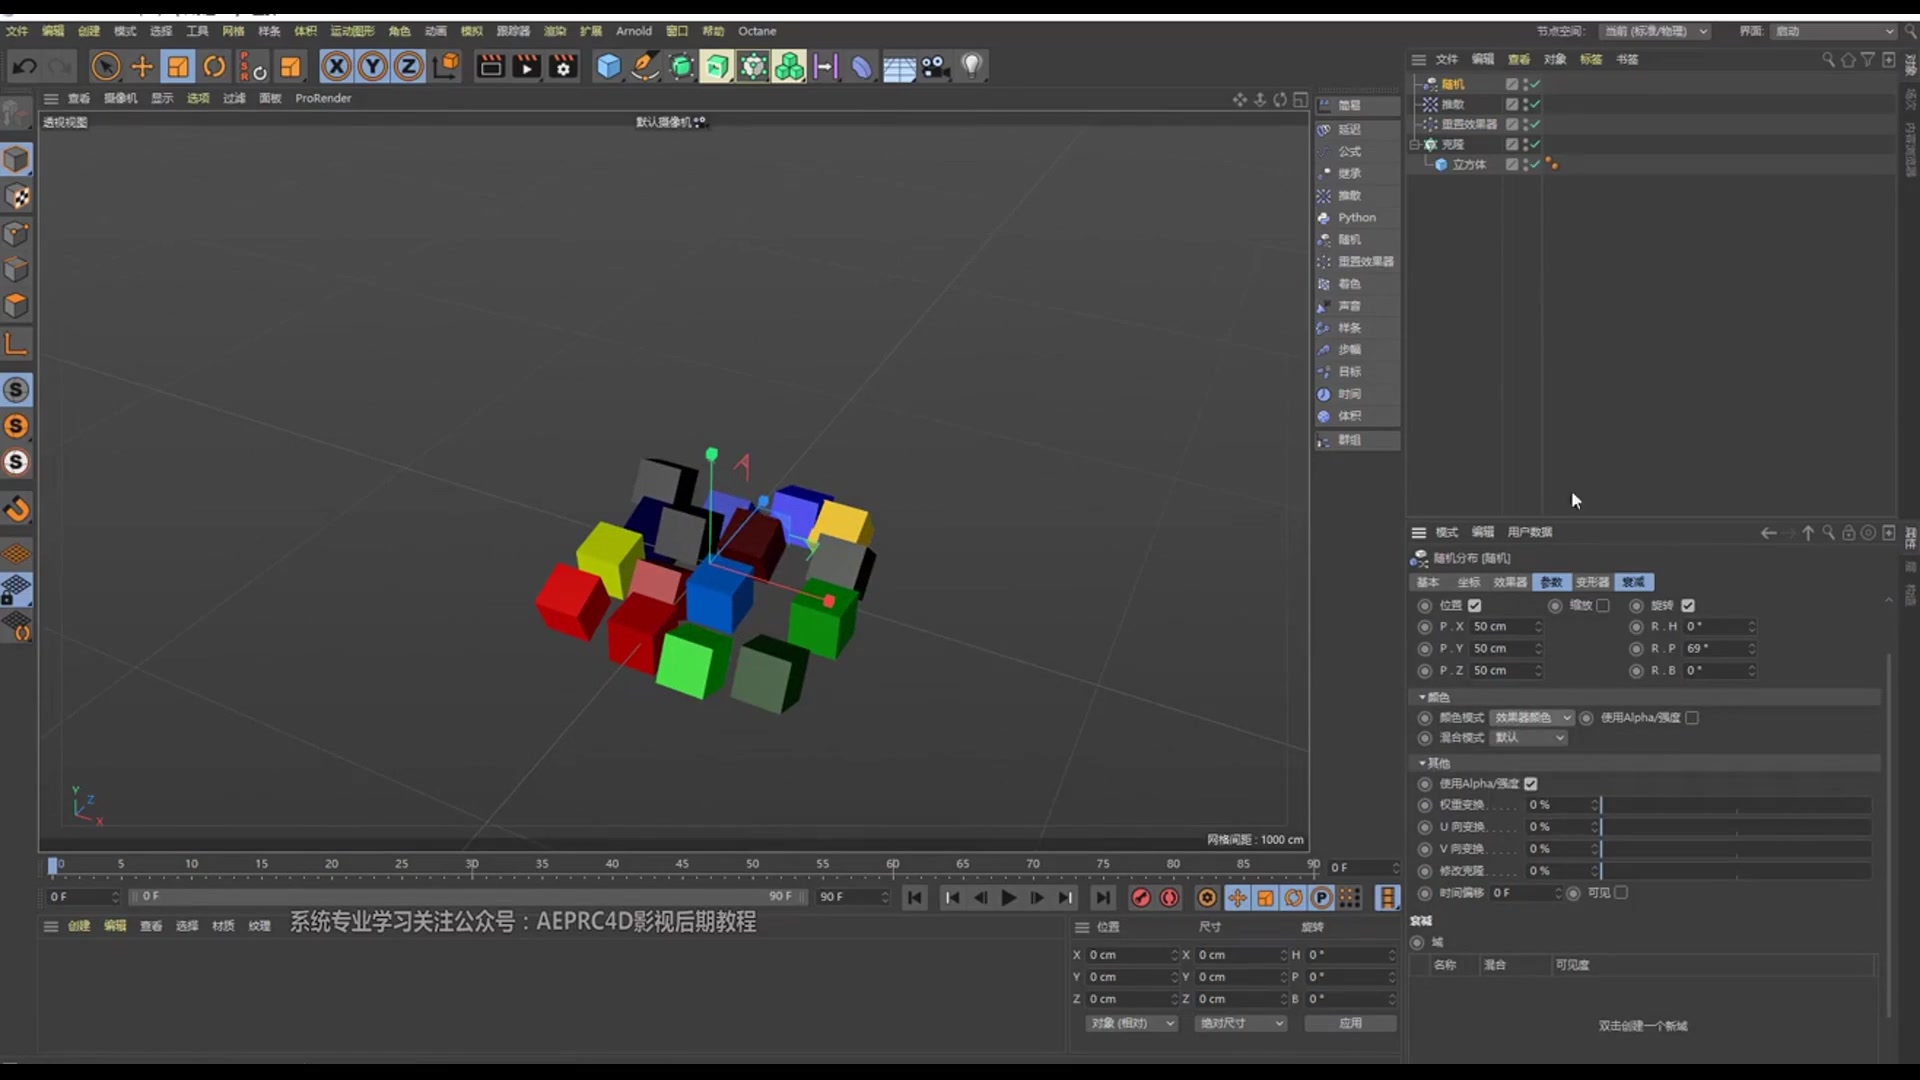Click the Undo arrow icon

24,66
